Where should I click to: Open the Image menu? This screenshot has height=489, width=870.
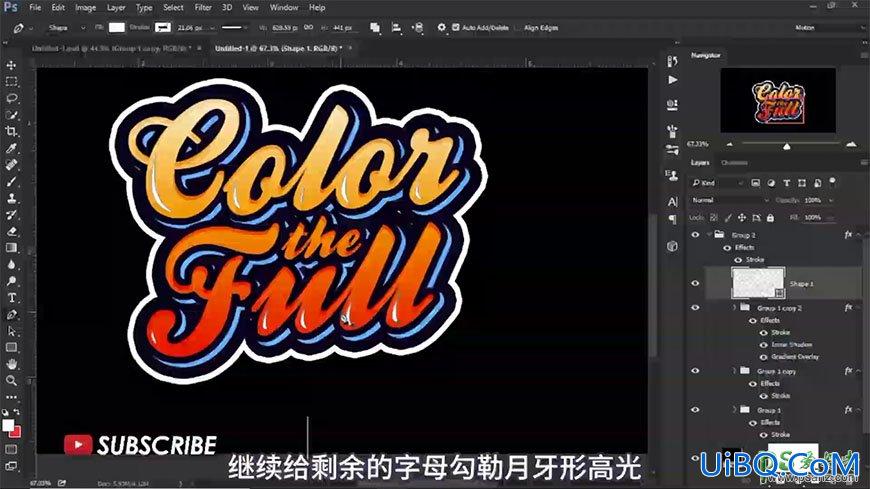coord(85,8)
